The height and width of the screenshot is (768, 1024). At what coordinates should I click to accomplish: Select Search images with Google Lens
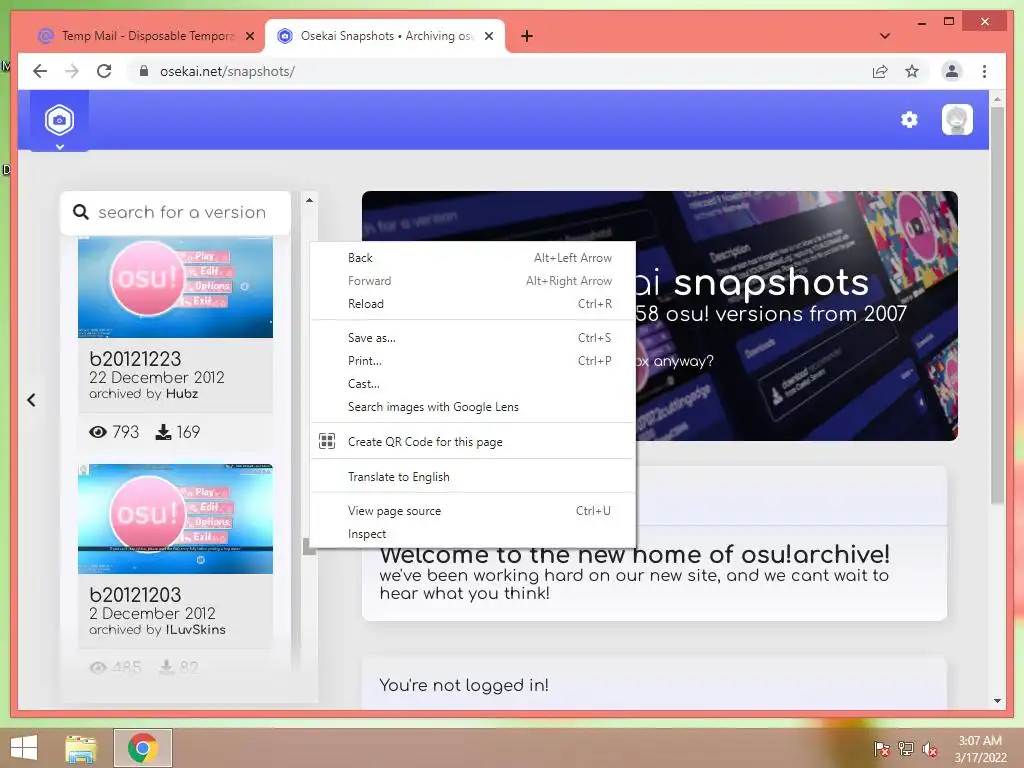472,407
